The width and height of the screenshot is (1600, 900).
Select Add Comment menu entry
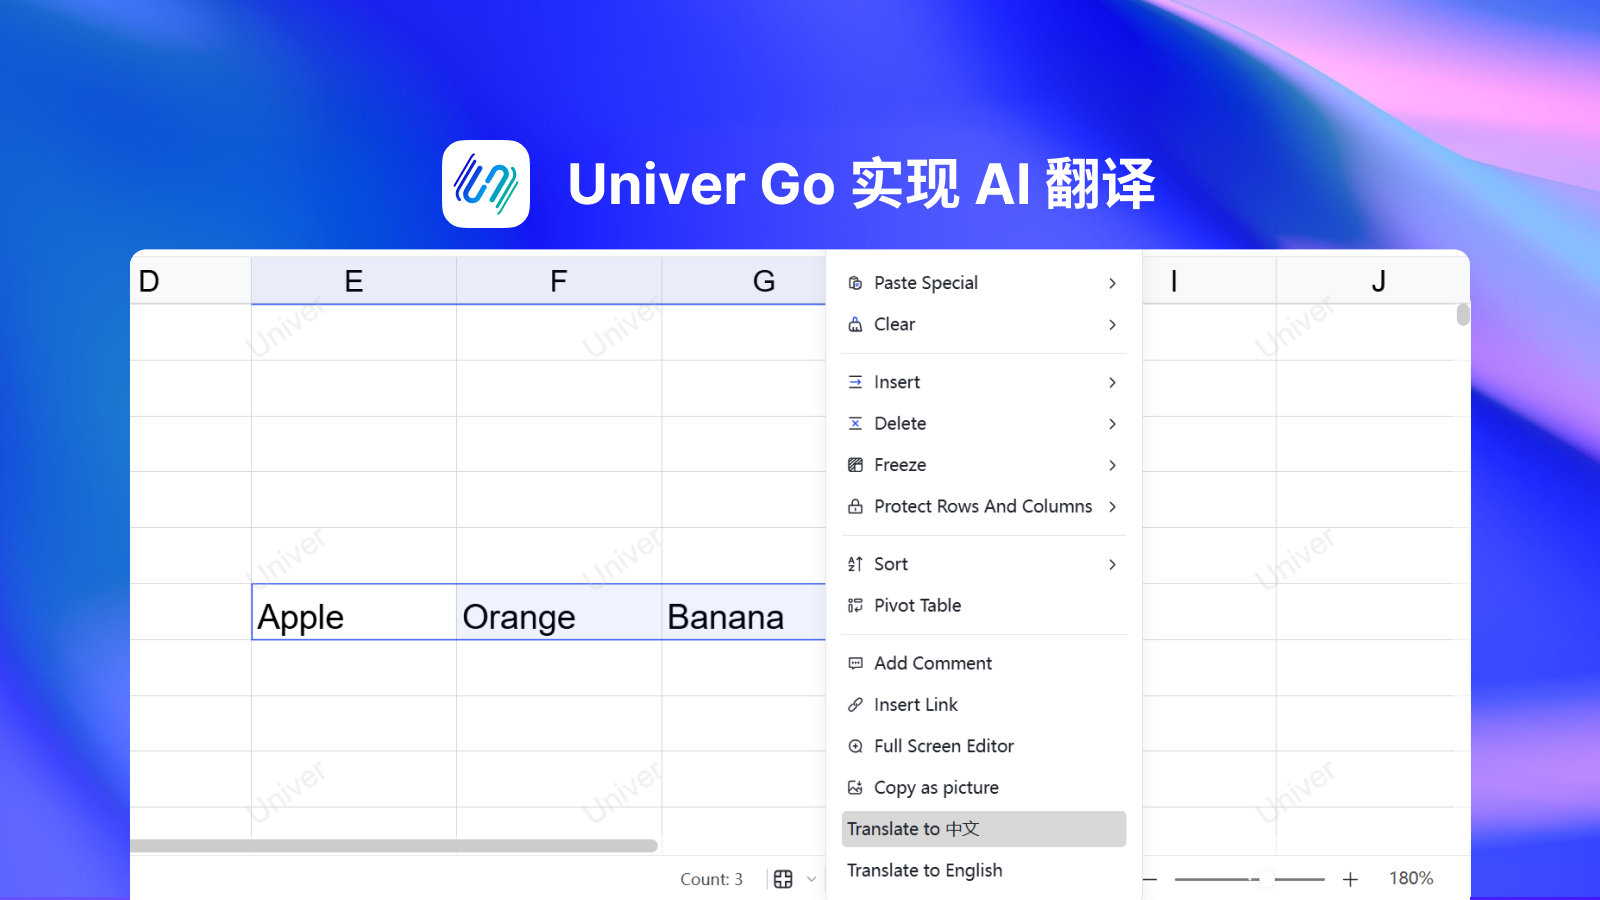(984, 663)
